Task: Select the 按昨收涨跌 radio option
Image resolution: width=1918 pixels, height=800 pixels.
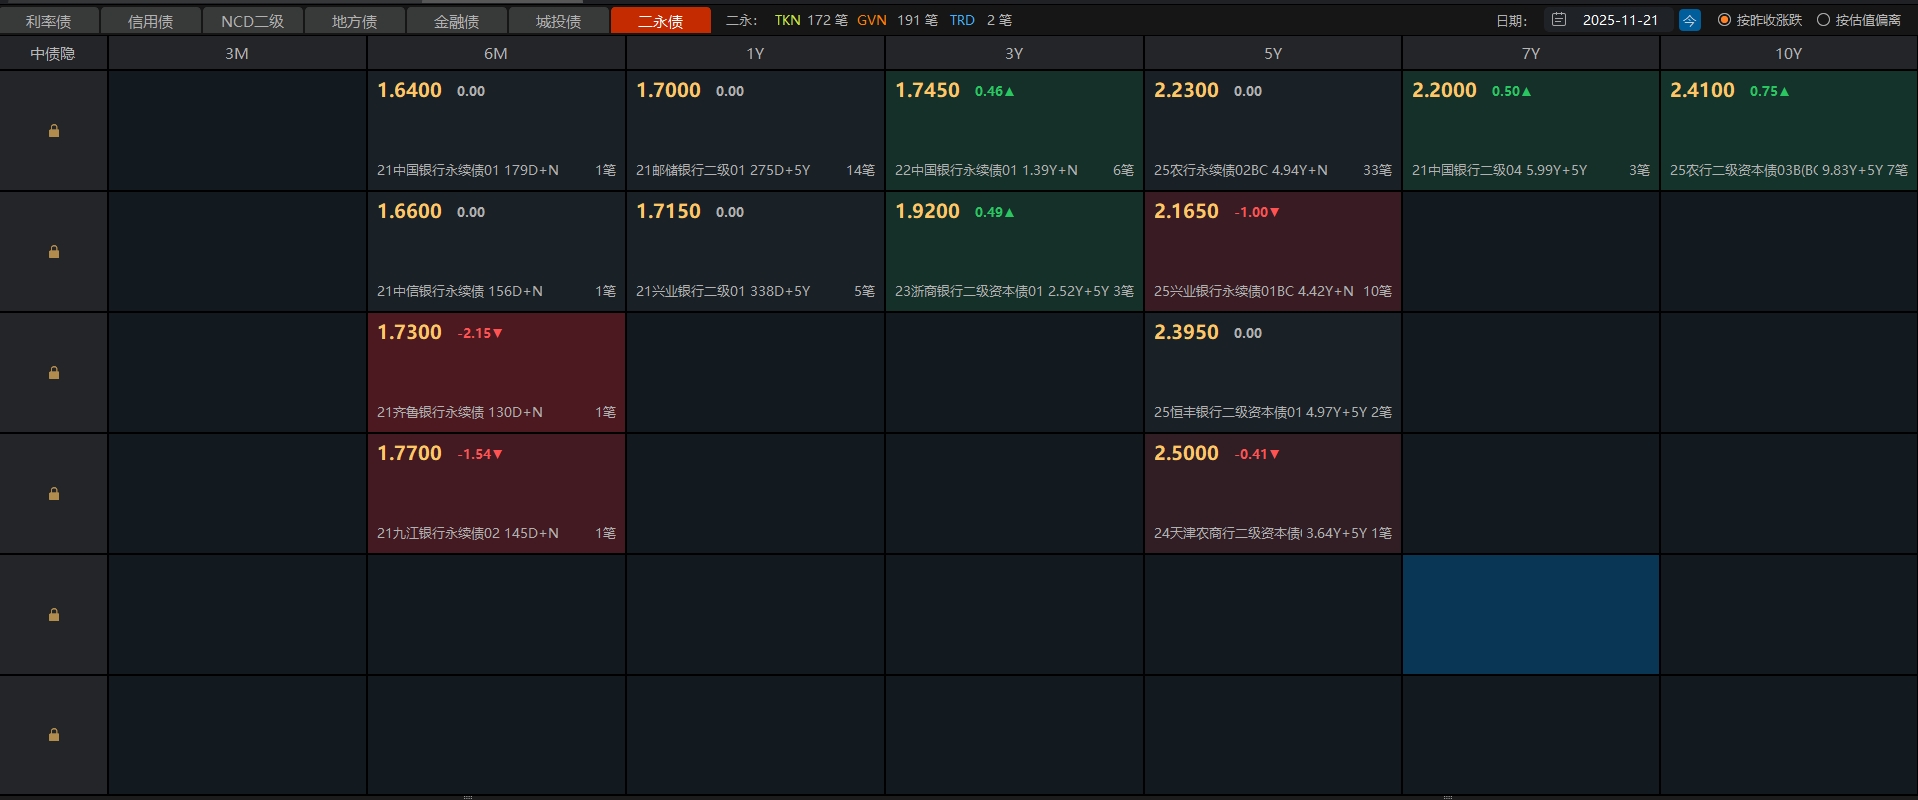Action: coord(1759,20)
